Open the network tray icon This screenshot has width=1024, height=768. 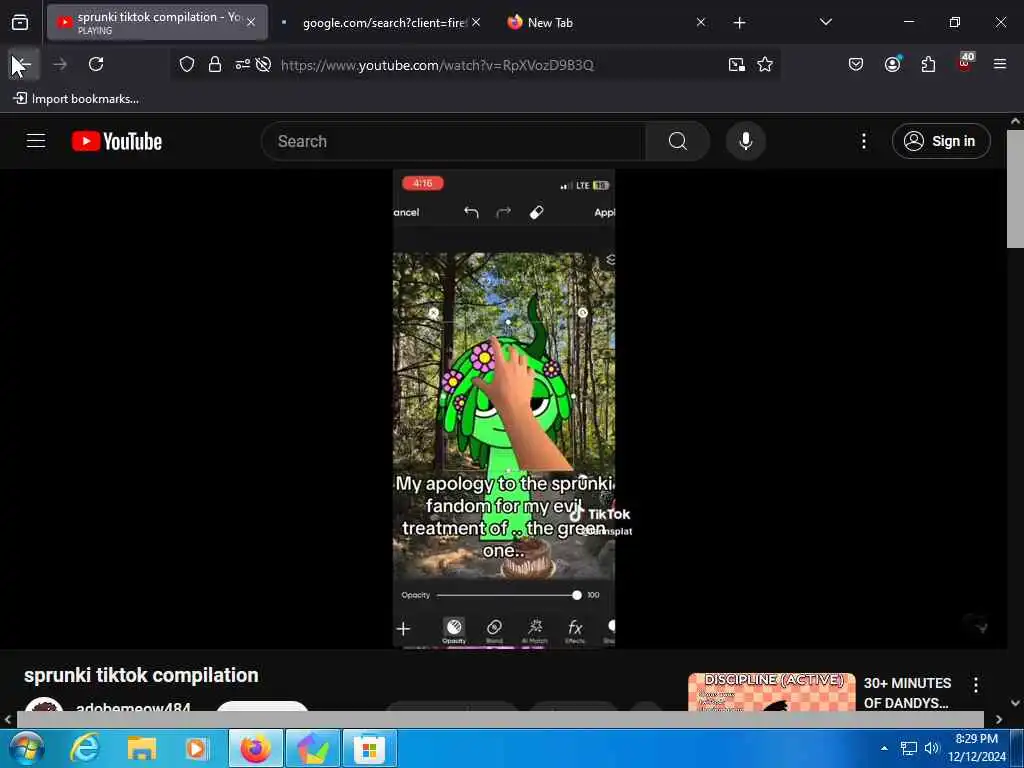pyautogui.click(x=908, y=748)
